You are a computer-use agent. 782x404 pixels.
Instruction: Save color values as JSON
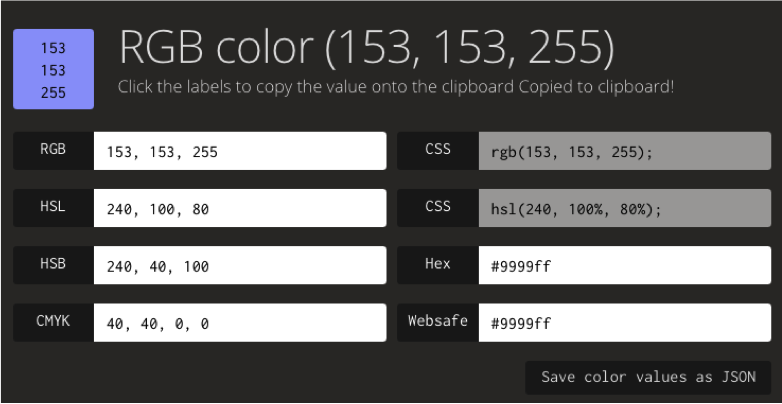click(648, 378)
